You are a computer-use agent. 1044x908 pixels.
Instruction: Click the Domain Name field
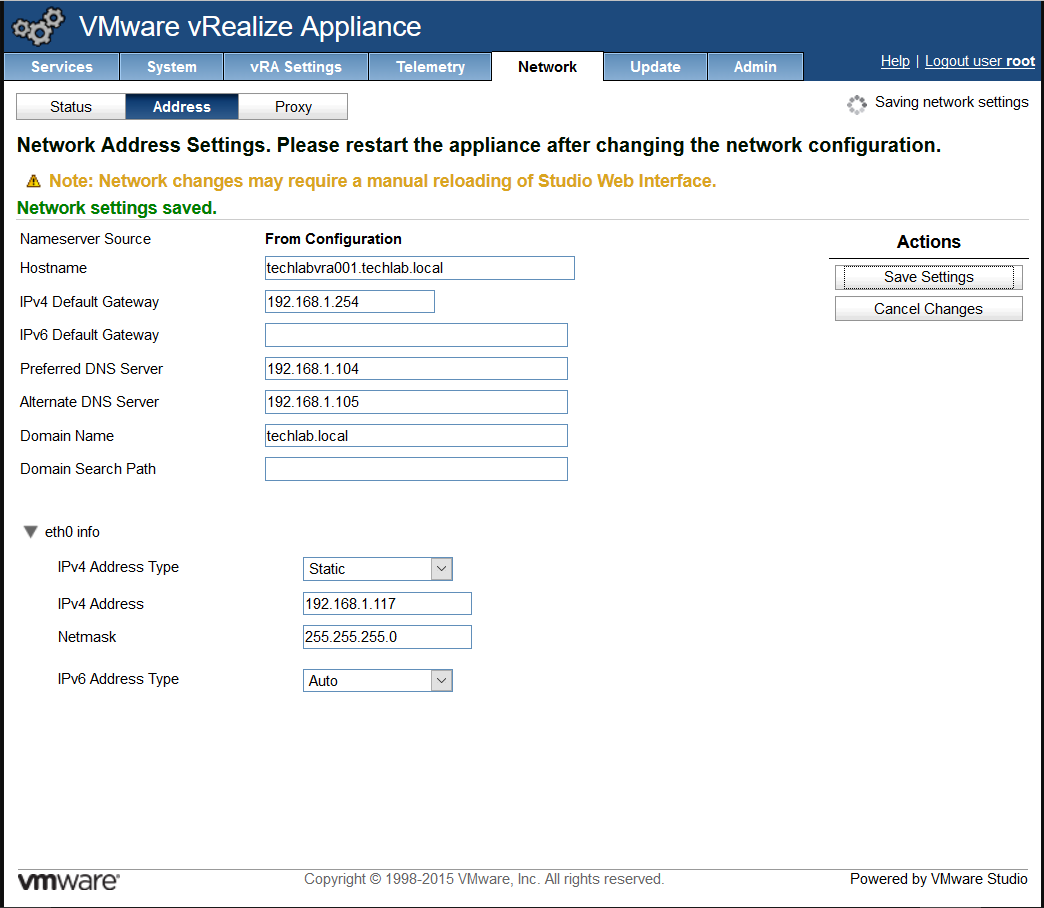point(416,436)
